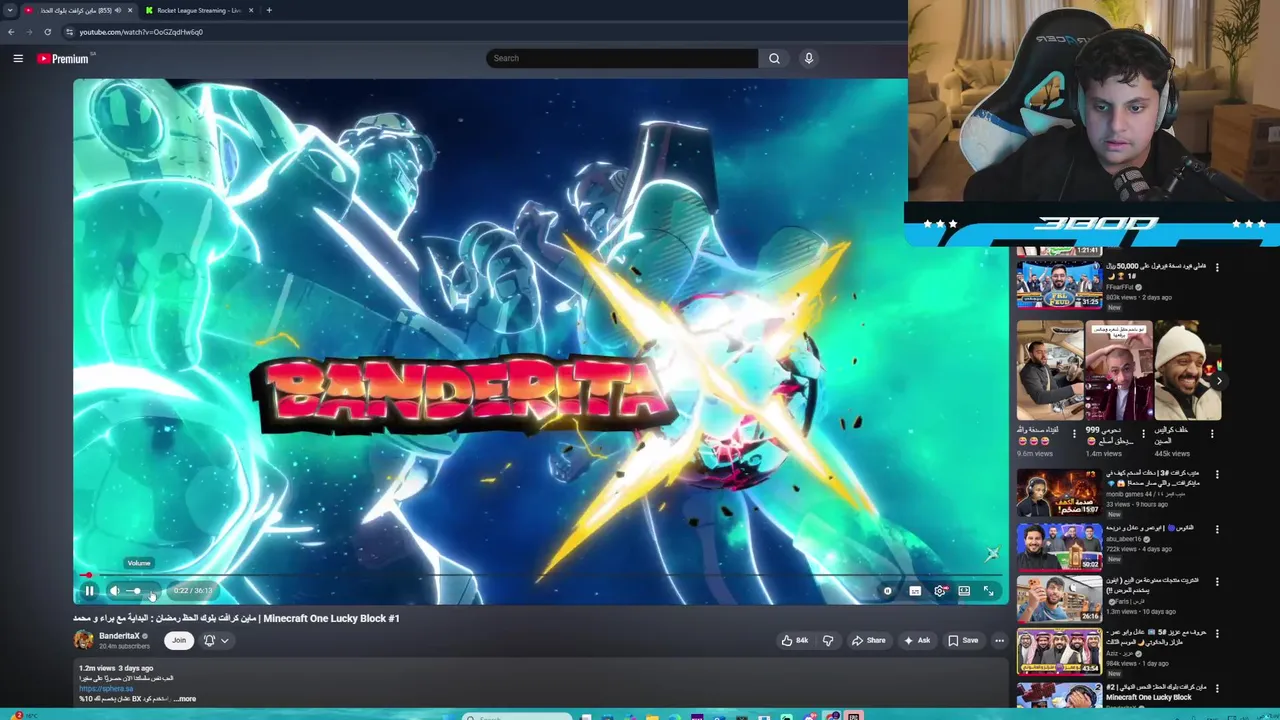Open menu for Faris video
This screenshot has height=720, width=1280.
pos(1217,582)
